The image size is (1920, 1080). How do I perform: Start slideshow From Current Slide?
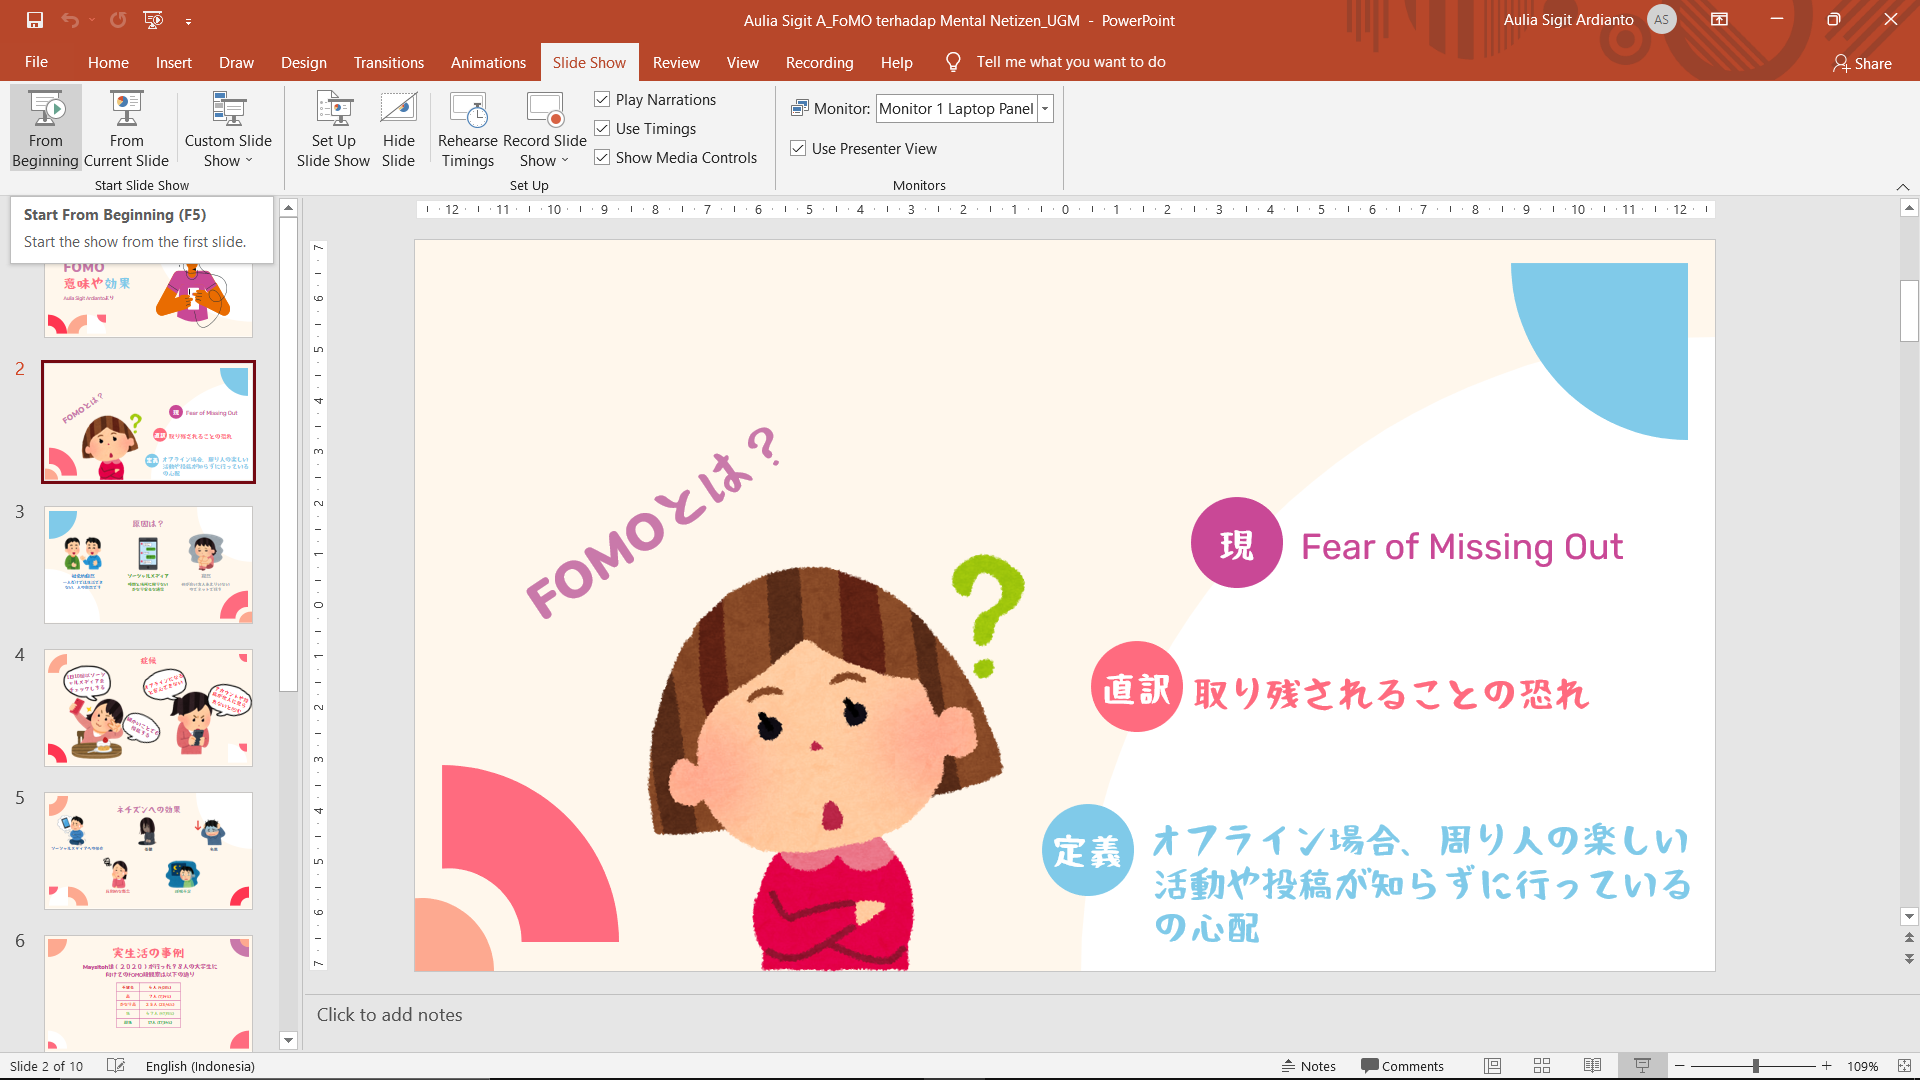coord(126,129)
